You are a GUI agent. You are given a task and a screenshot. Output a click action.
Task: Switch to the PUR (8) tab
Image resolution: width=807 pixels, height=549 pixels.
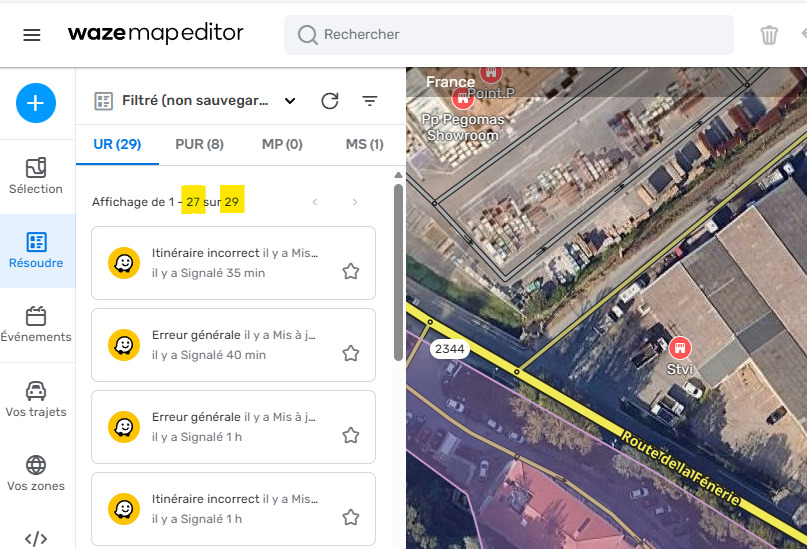pos(199,144)
